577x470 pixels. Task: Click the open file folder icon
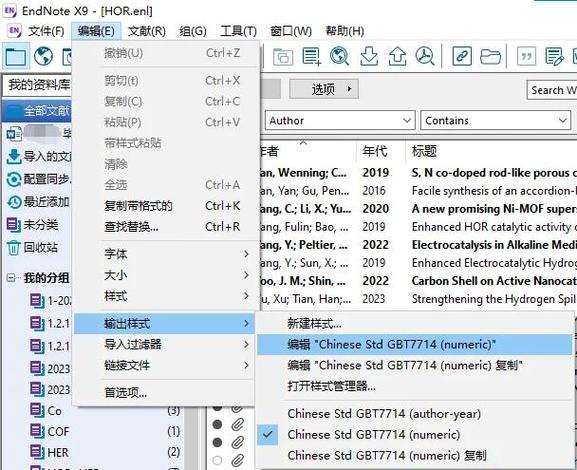491,56
